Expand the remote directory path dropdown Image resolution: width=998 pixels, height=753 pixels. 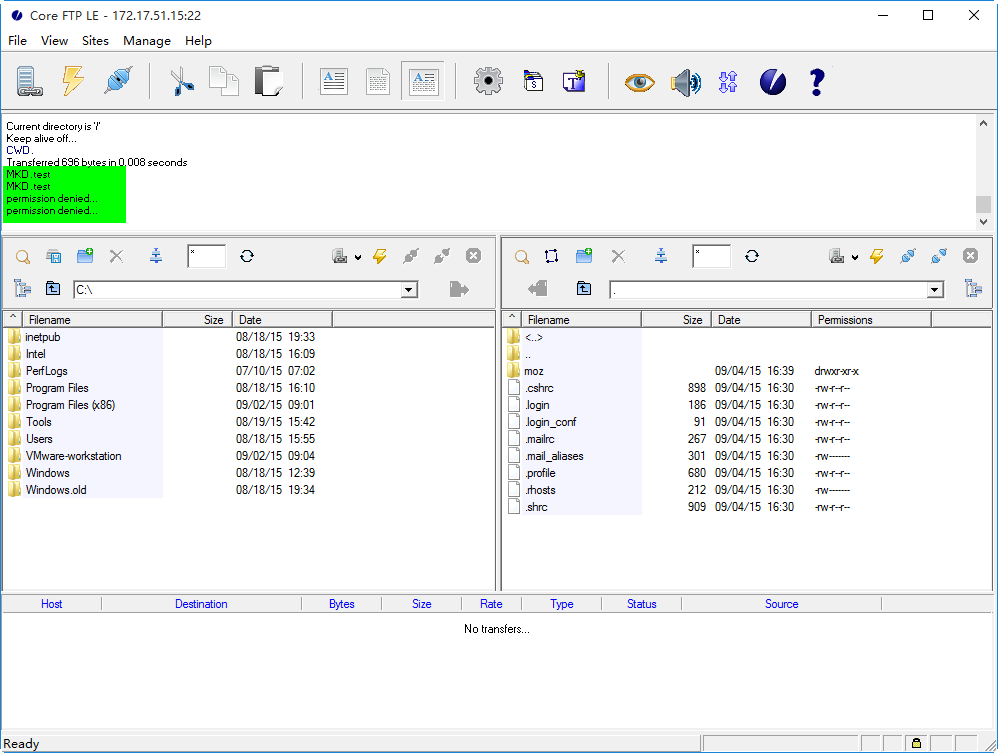[x=935, y=290]
